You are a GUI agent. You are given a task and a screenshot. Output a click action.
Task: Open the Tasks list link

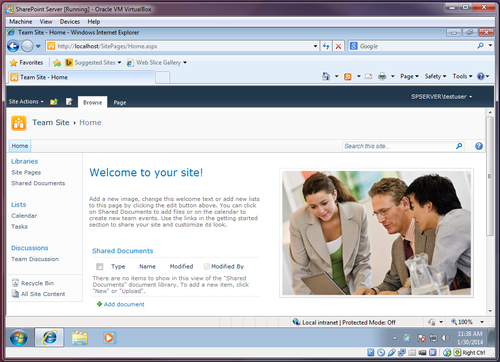tap(19, 226)
